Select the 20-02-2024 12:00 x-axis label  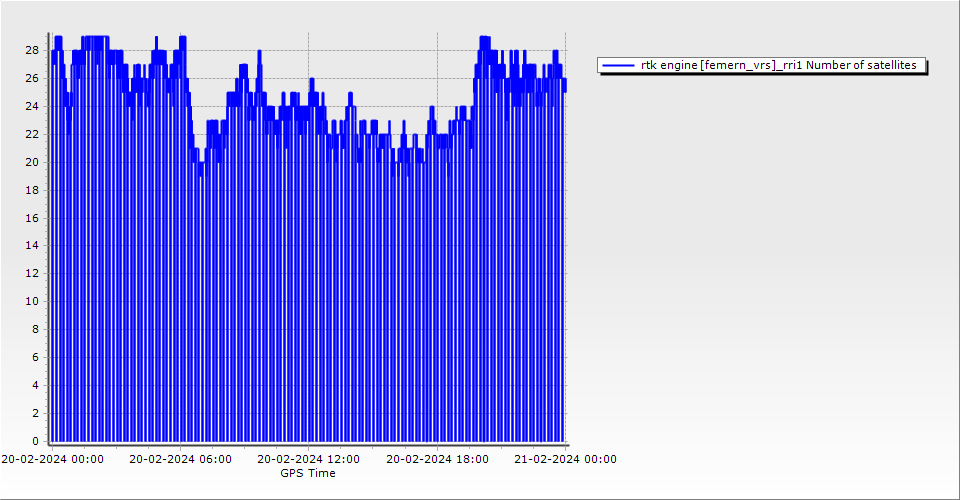click(309, 459)
